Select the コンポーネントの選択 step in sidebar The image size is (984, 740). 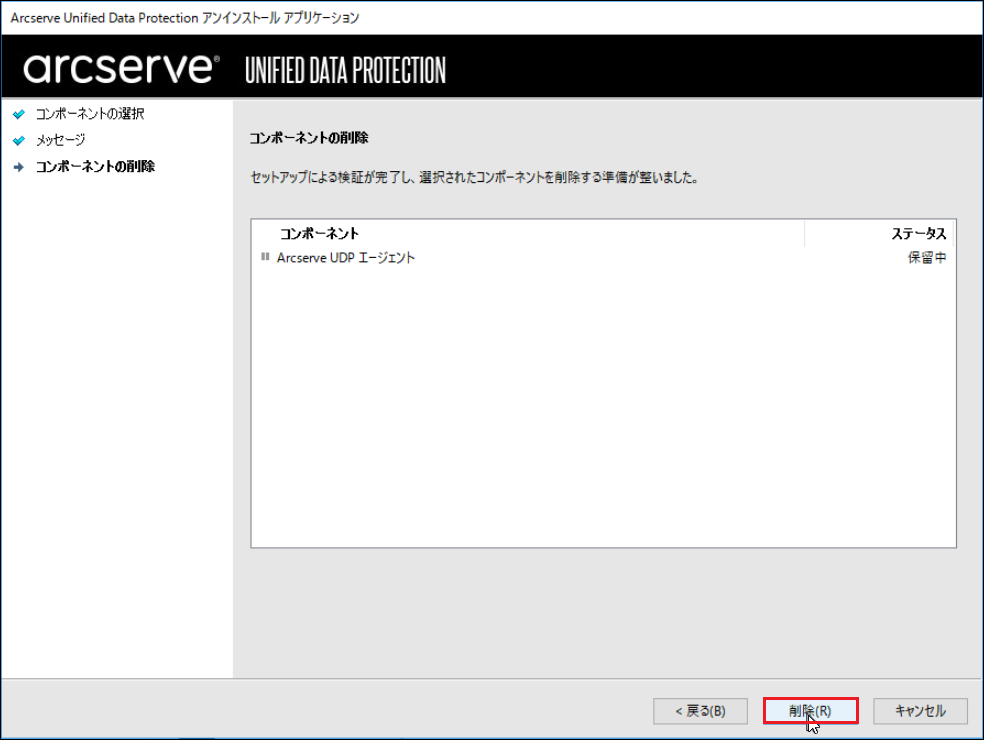90,114
